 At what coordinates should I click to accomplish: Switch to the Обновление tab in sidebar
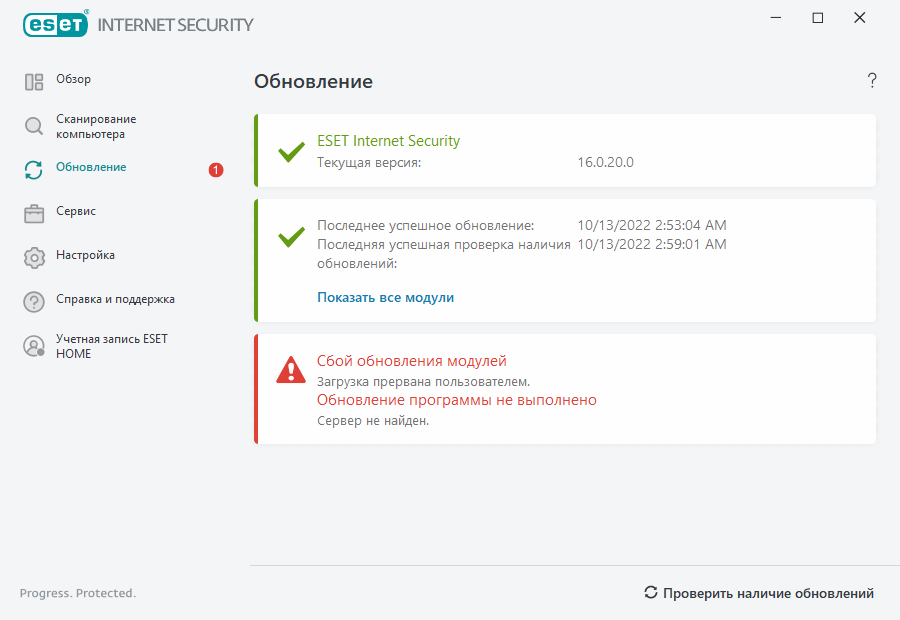tap(90, 167)
